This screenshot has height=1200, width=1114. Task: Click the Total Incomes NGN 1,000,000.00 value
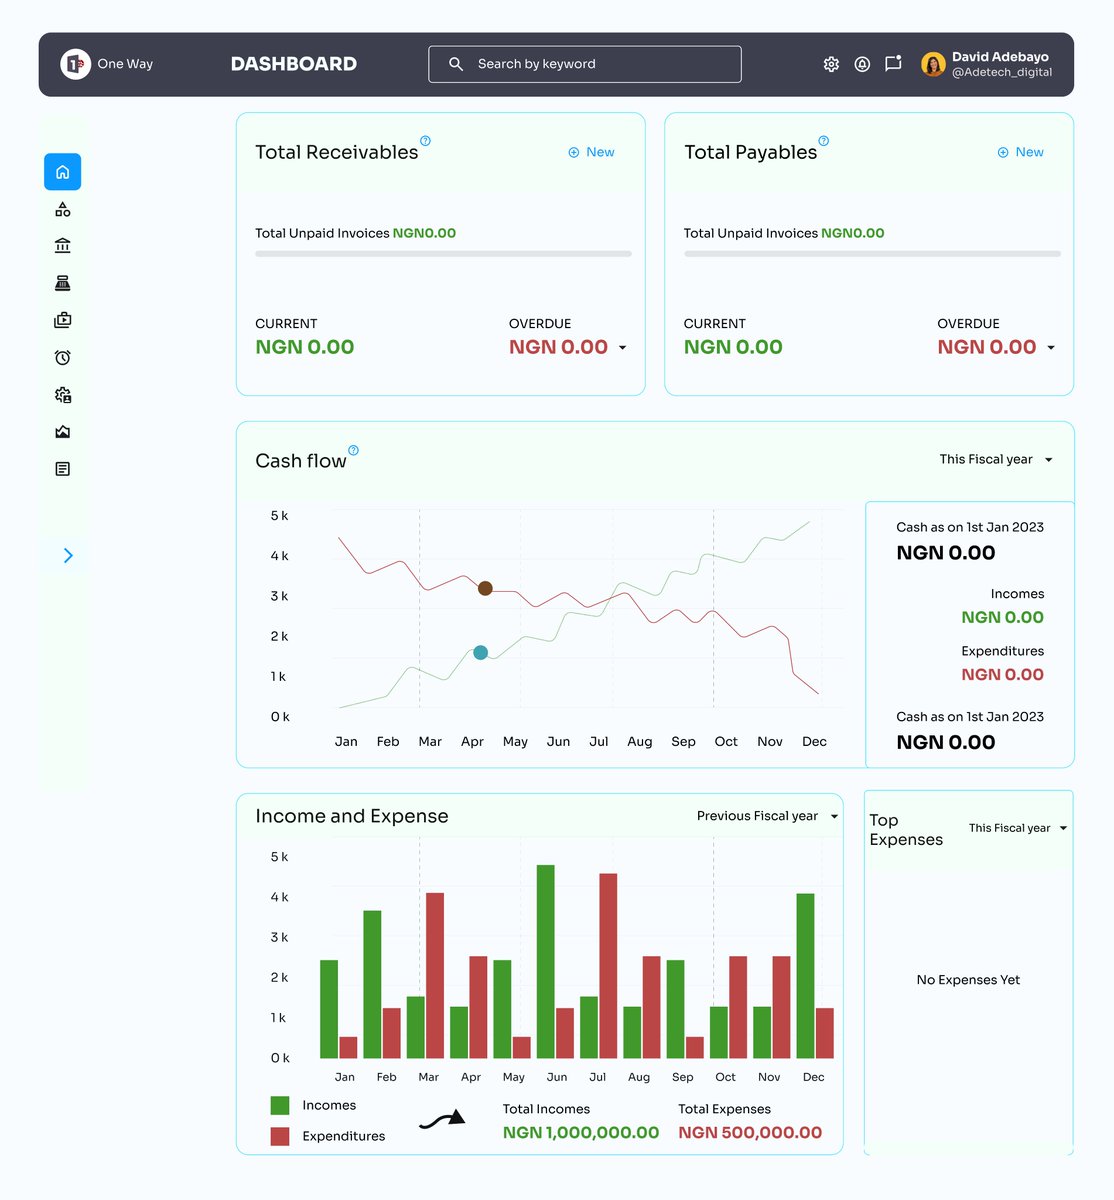coord(581,1133)
